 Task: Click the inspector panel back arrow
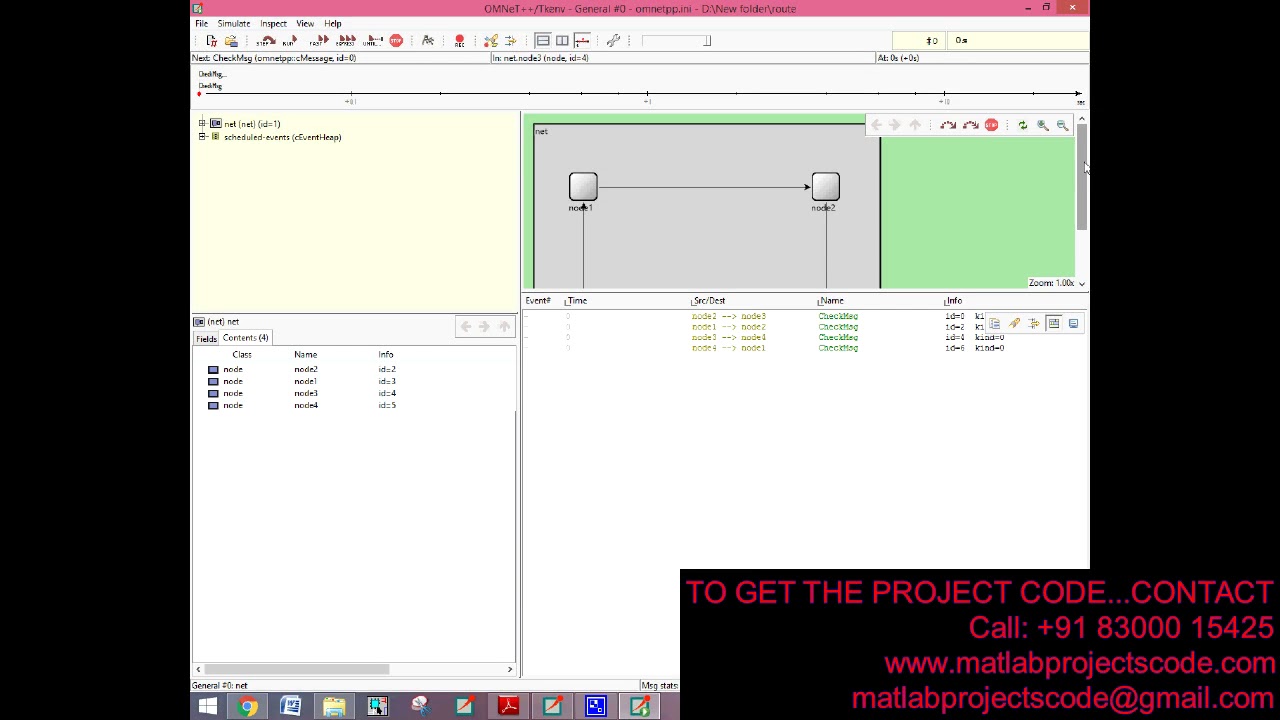tap(465, 327)
